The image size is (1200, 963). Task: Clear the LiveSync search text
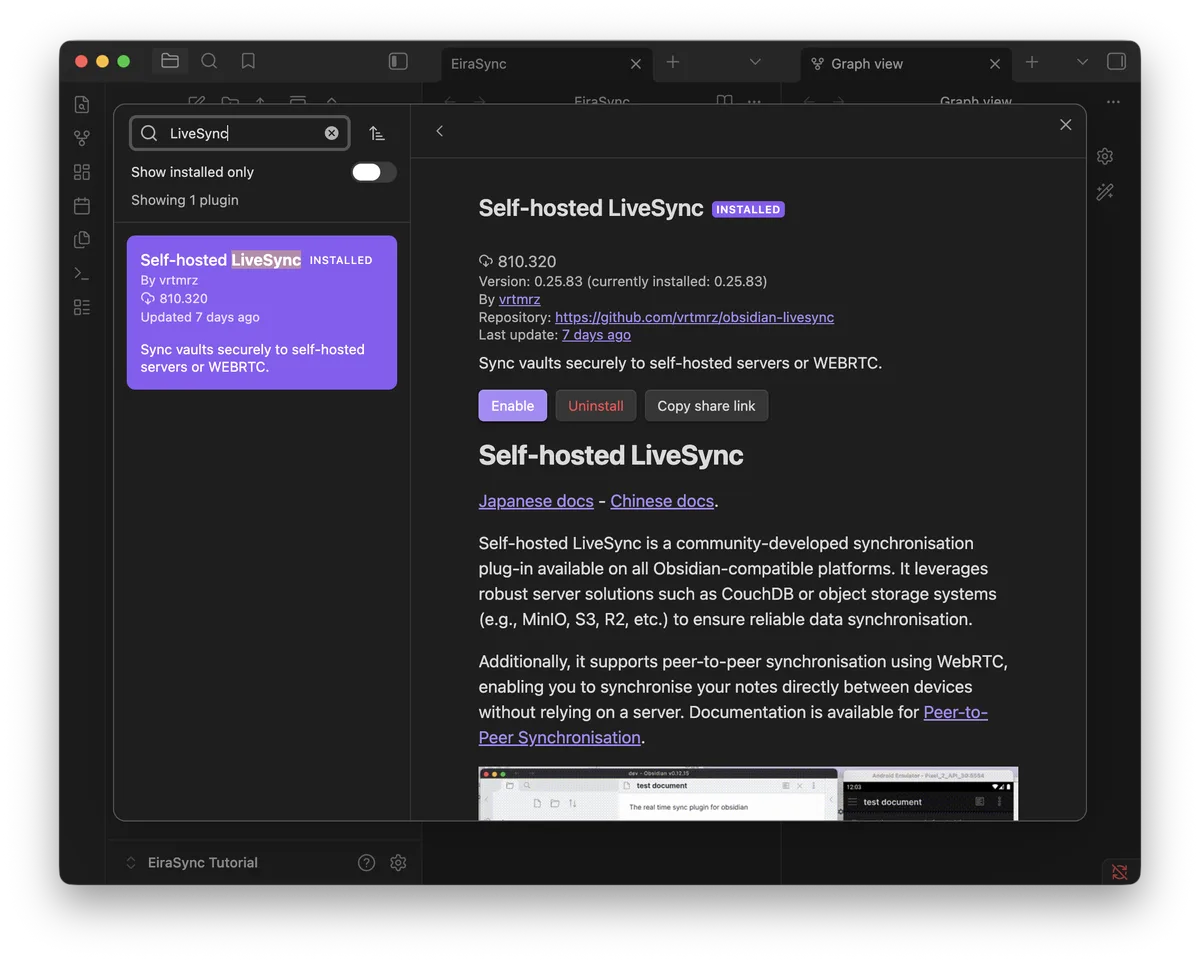(x=332, y=133)
